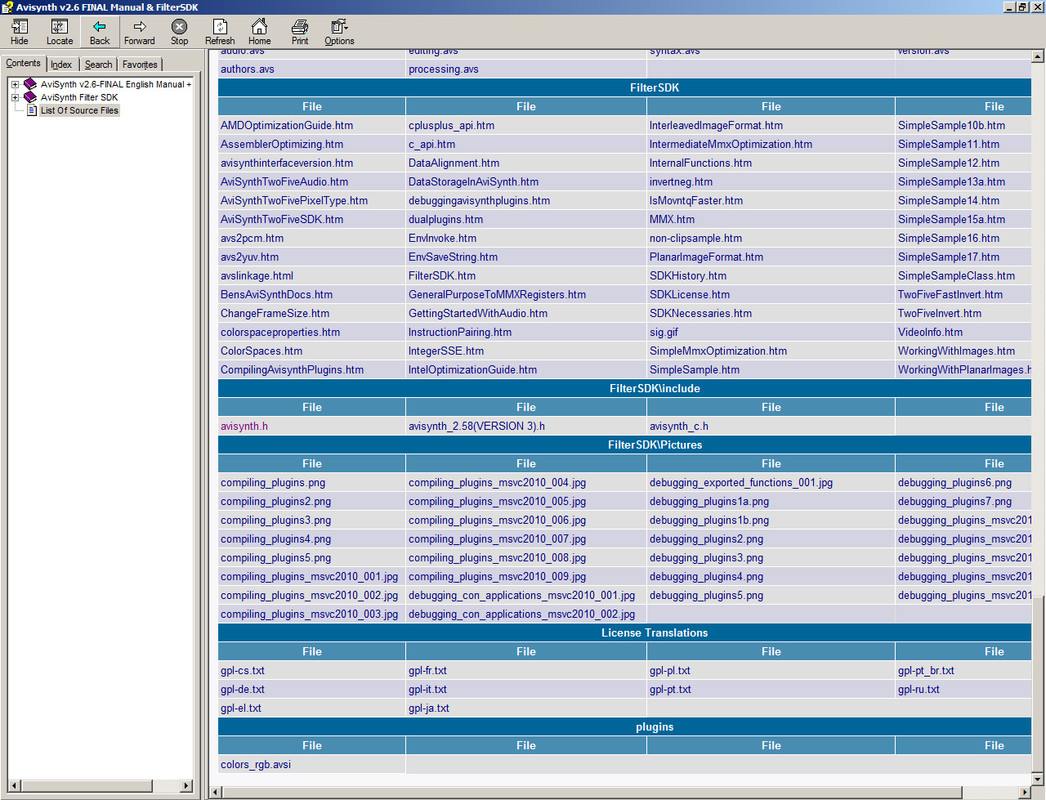Image resolution: width=1046 pixels, height=800 pixels.
Task: Click content horizontal scrollbar left arrow
Action: (x=215, y=792)
